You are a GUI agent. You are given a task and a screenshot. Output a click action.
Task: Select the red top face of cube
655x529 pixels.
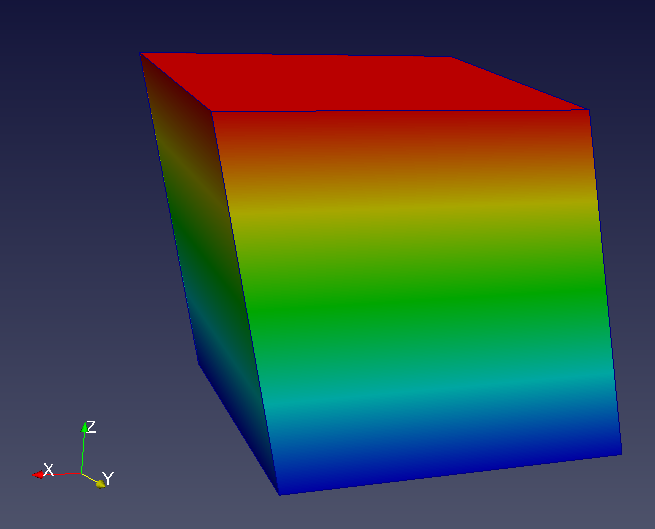363,82
